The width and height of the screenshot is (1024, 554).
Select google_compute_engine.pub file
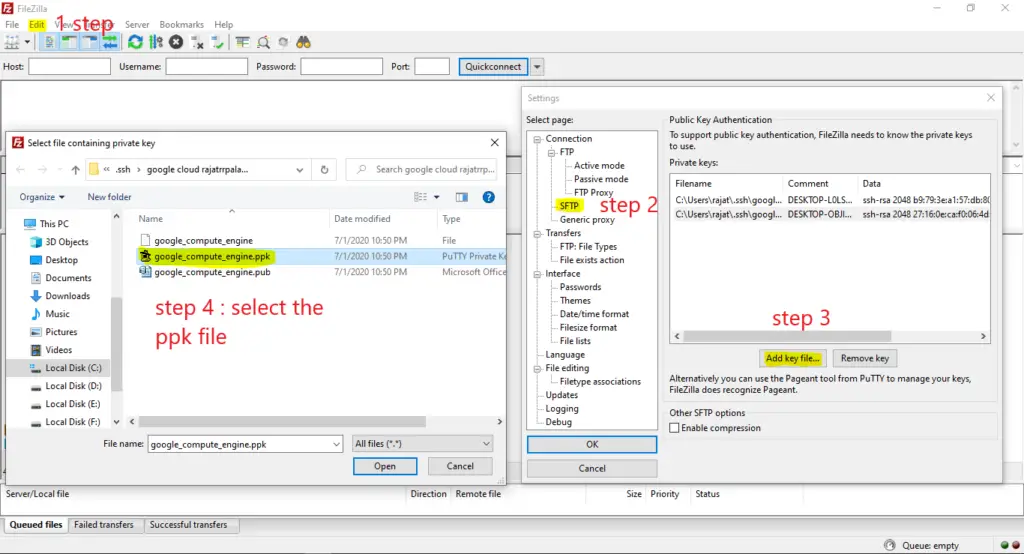pos(212,272)
